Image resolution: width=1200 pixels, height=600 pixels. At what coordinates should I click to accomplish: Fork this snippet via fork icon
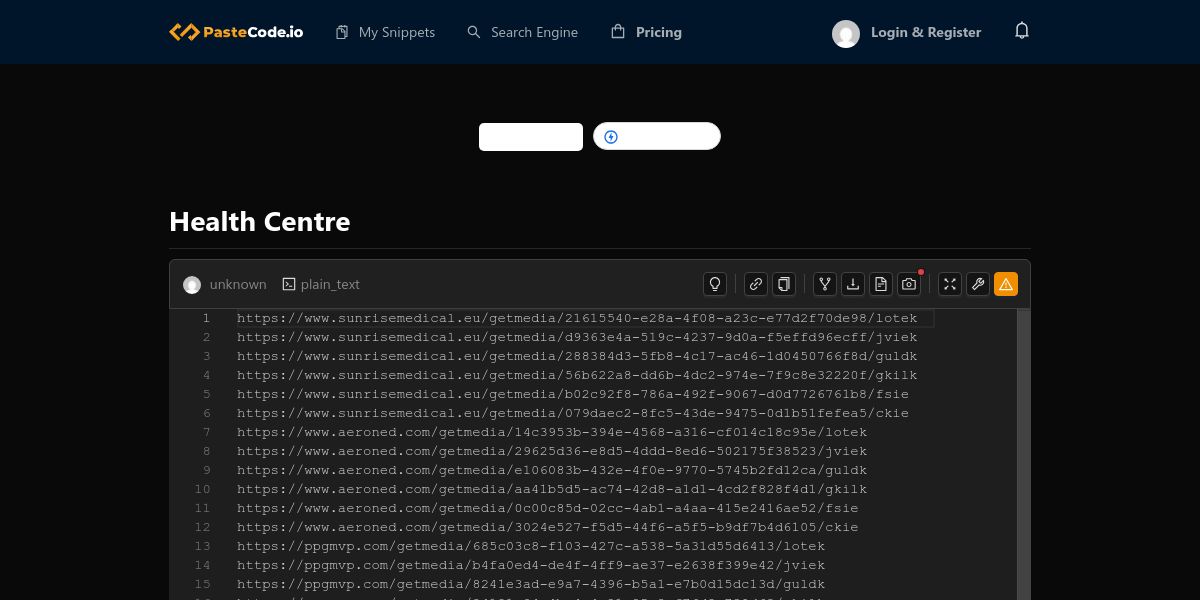tap(825, 284)
